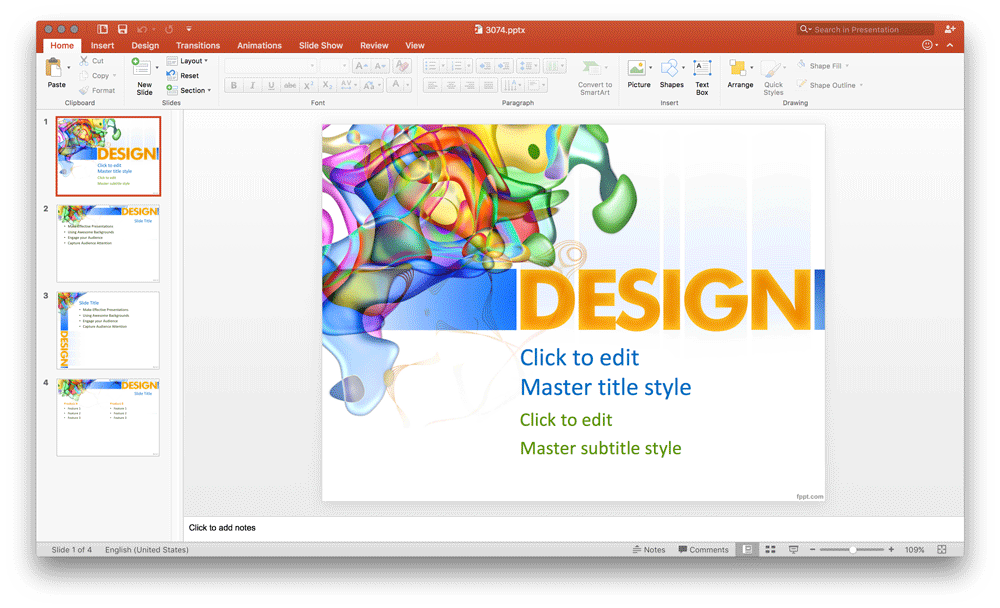The height and width of the screenshot is (608, 1000).
Task: Open the Shape Fill dropdown
Action: pyautogui.click(x=822, y=65)
